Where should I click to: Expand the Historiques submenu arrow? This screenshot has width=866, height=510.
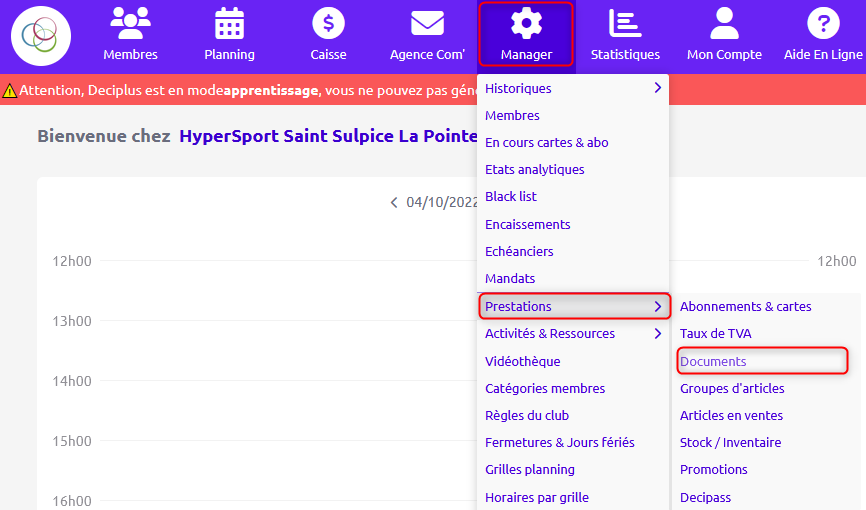tap(657, 88)
